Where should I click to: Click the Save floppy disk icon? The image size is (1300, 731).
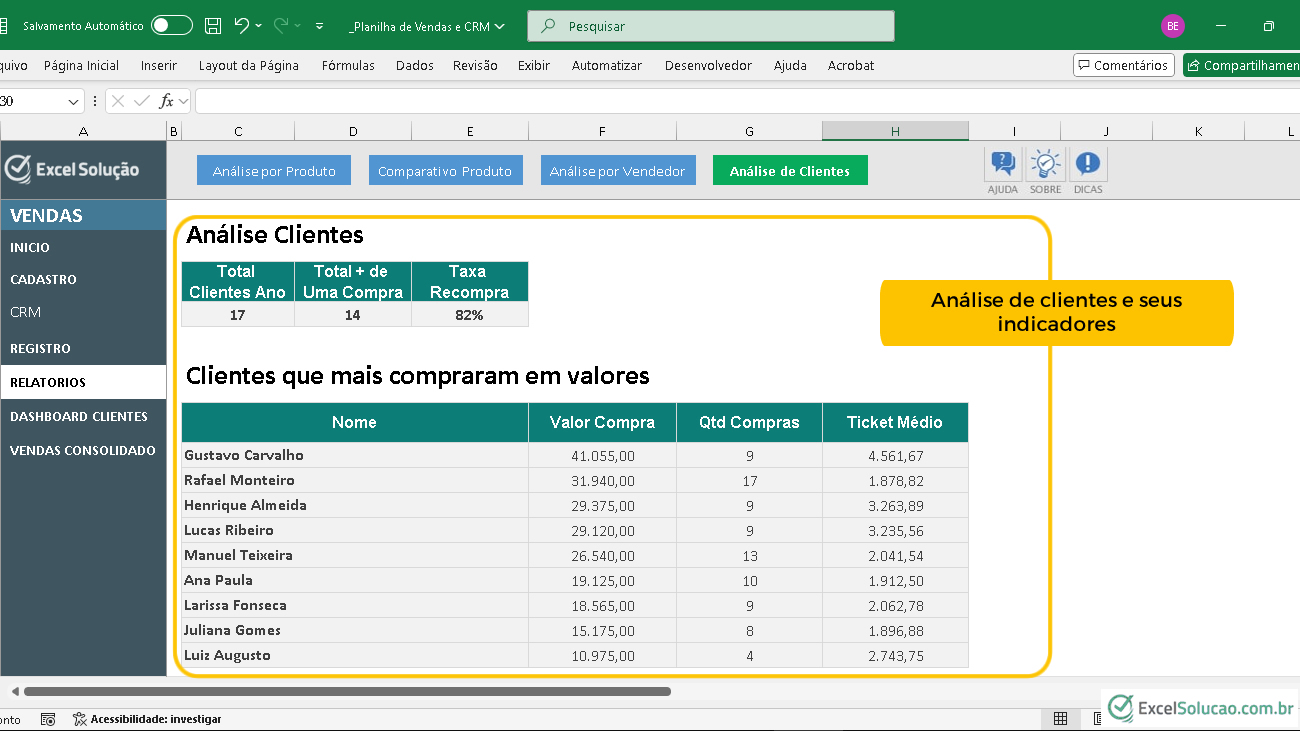tap(213, 26)
